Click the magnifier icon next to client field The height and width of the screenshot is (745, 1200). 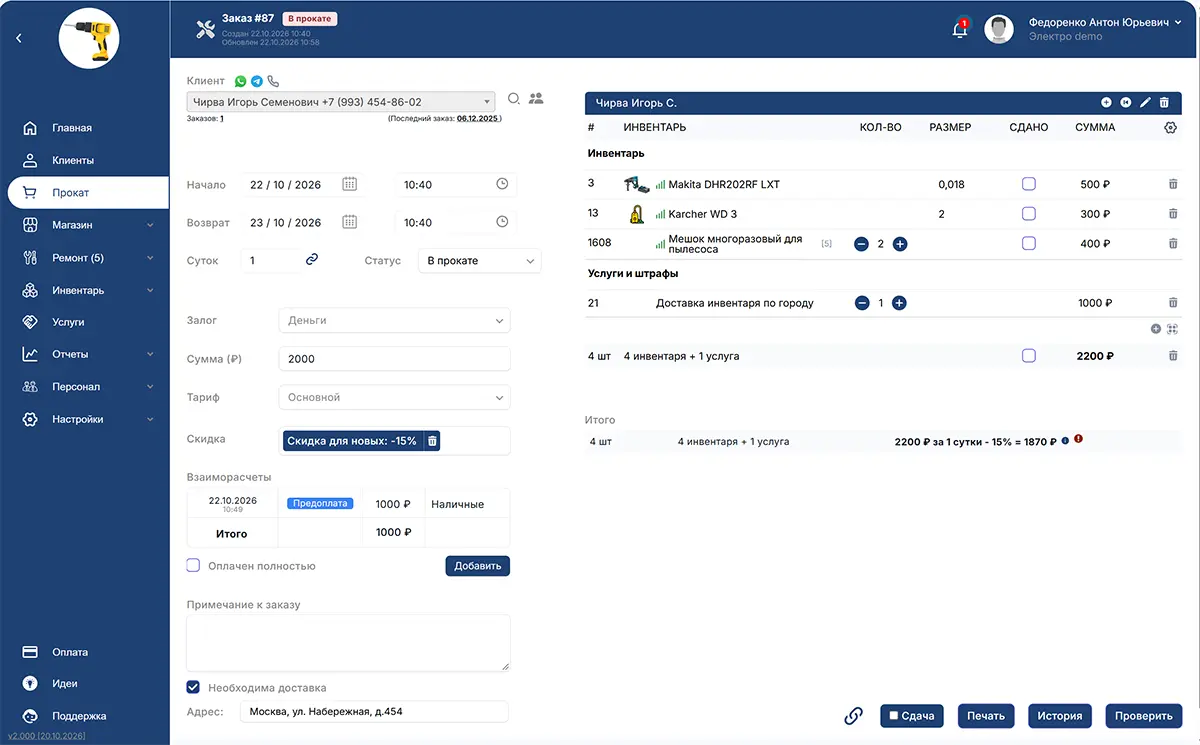click(514, 99)
